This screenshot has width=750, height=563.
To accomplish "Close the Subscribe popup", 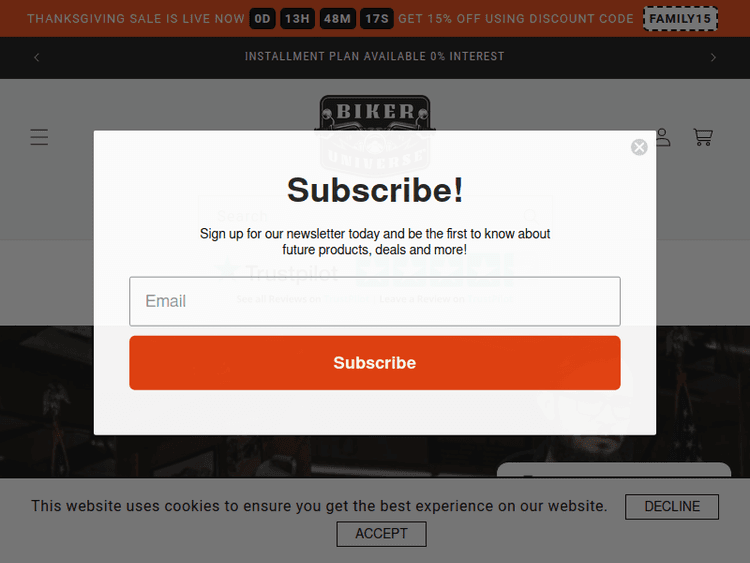I will point(639,147).
